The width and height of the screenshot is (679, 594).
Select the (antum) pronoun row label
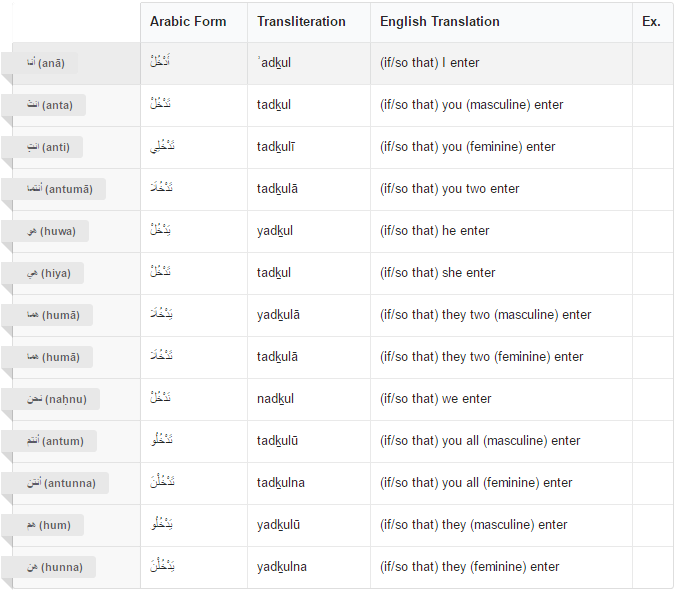tap(49, 441)
